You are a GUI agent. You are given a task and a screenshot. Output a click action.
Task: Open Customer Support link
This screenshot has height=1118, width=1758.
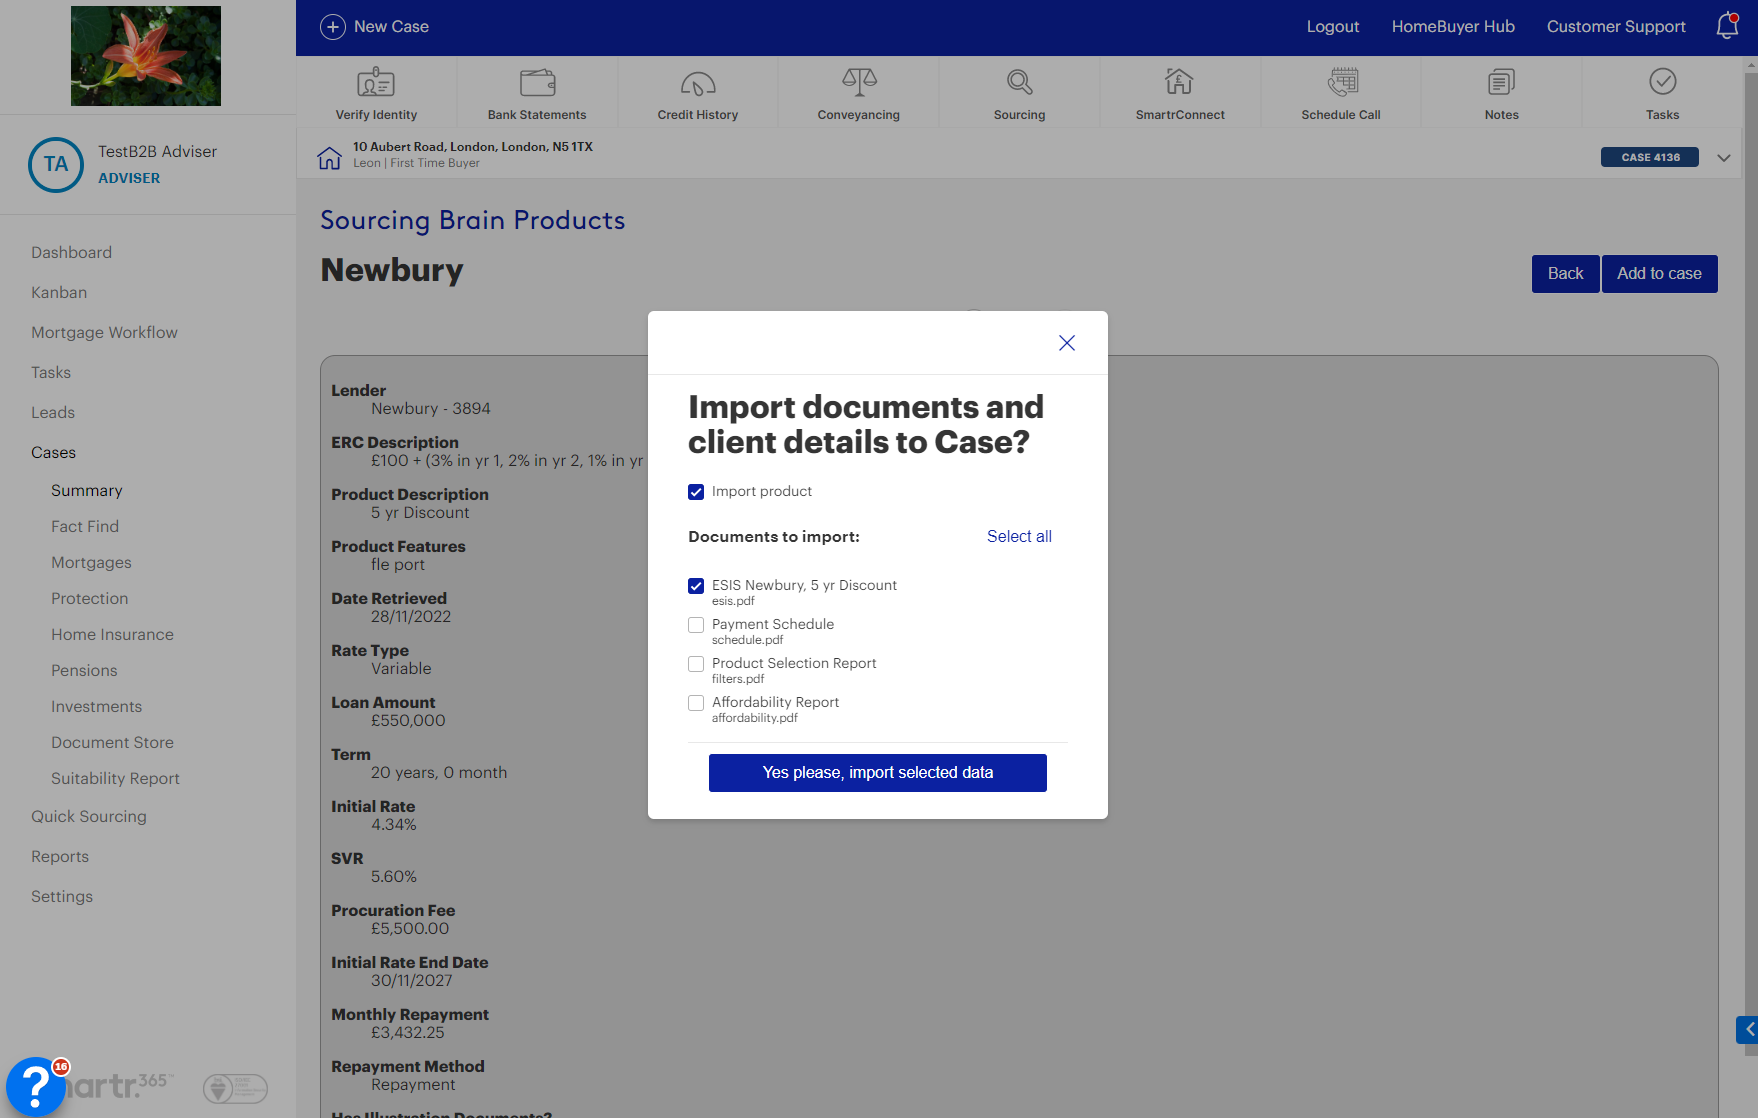pyautogui.click(x=1616, y=27)
